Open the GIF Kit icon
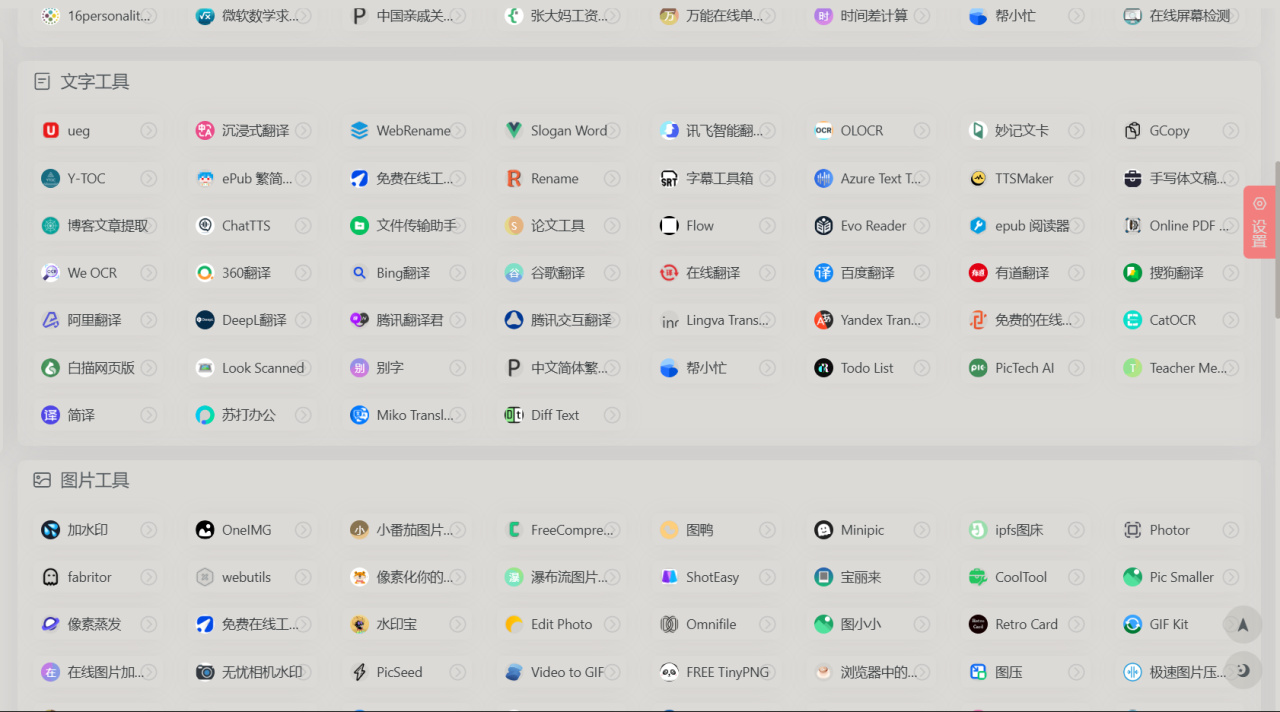 pos(1131,624)
